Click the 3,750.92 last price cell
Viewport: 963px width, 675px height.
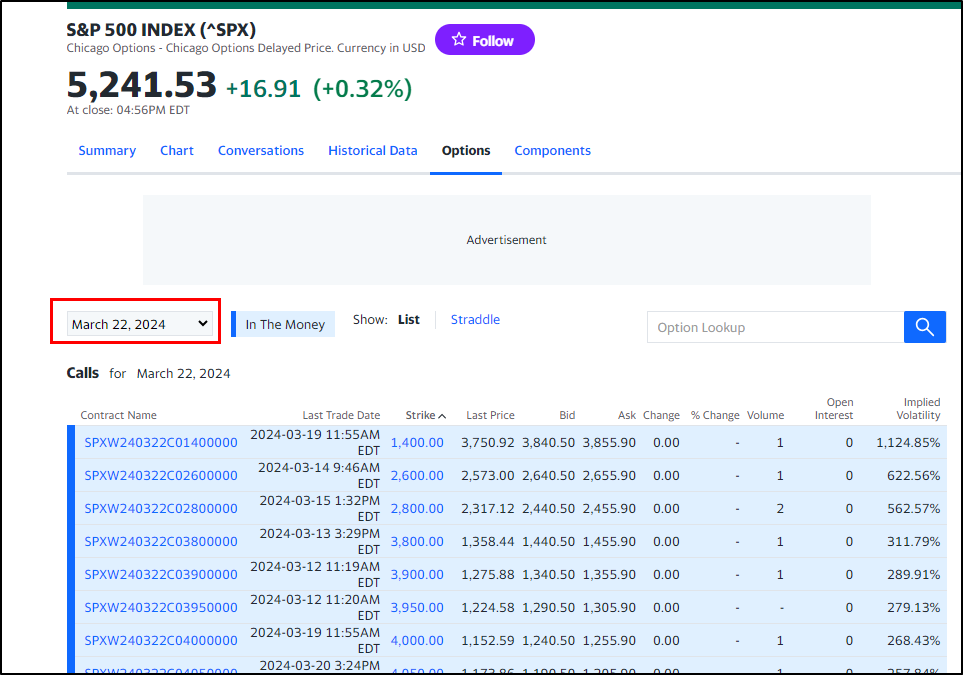[x=488, y=442]
